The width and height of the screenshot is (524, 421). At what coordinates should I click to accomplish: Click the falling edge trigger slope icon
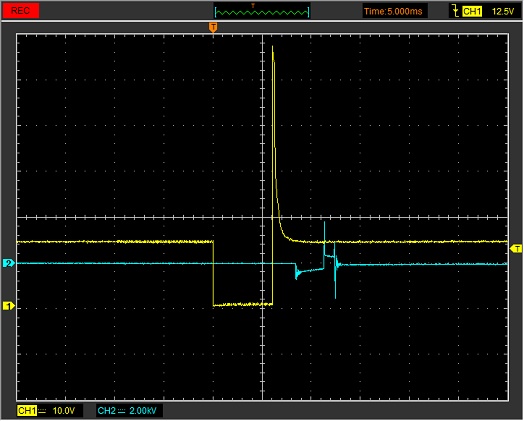click(455, 11)
